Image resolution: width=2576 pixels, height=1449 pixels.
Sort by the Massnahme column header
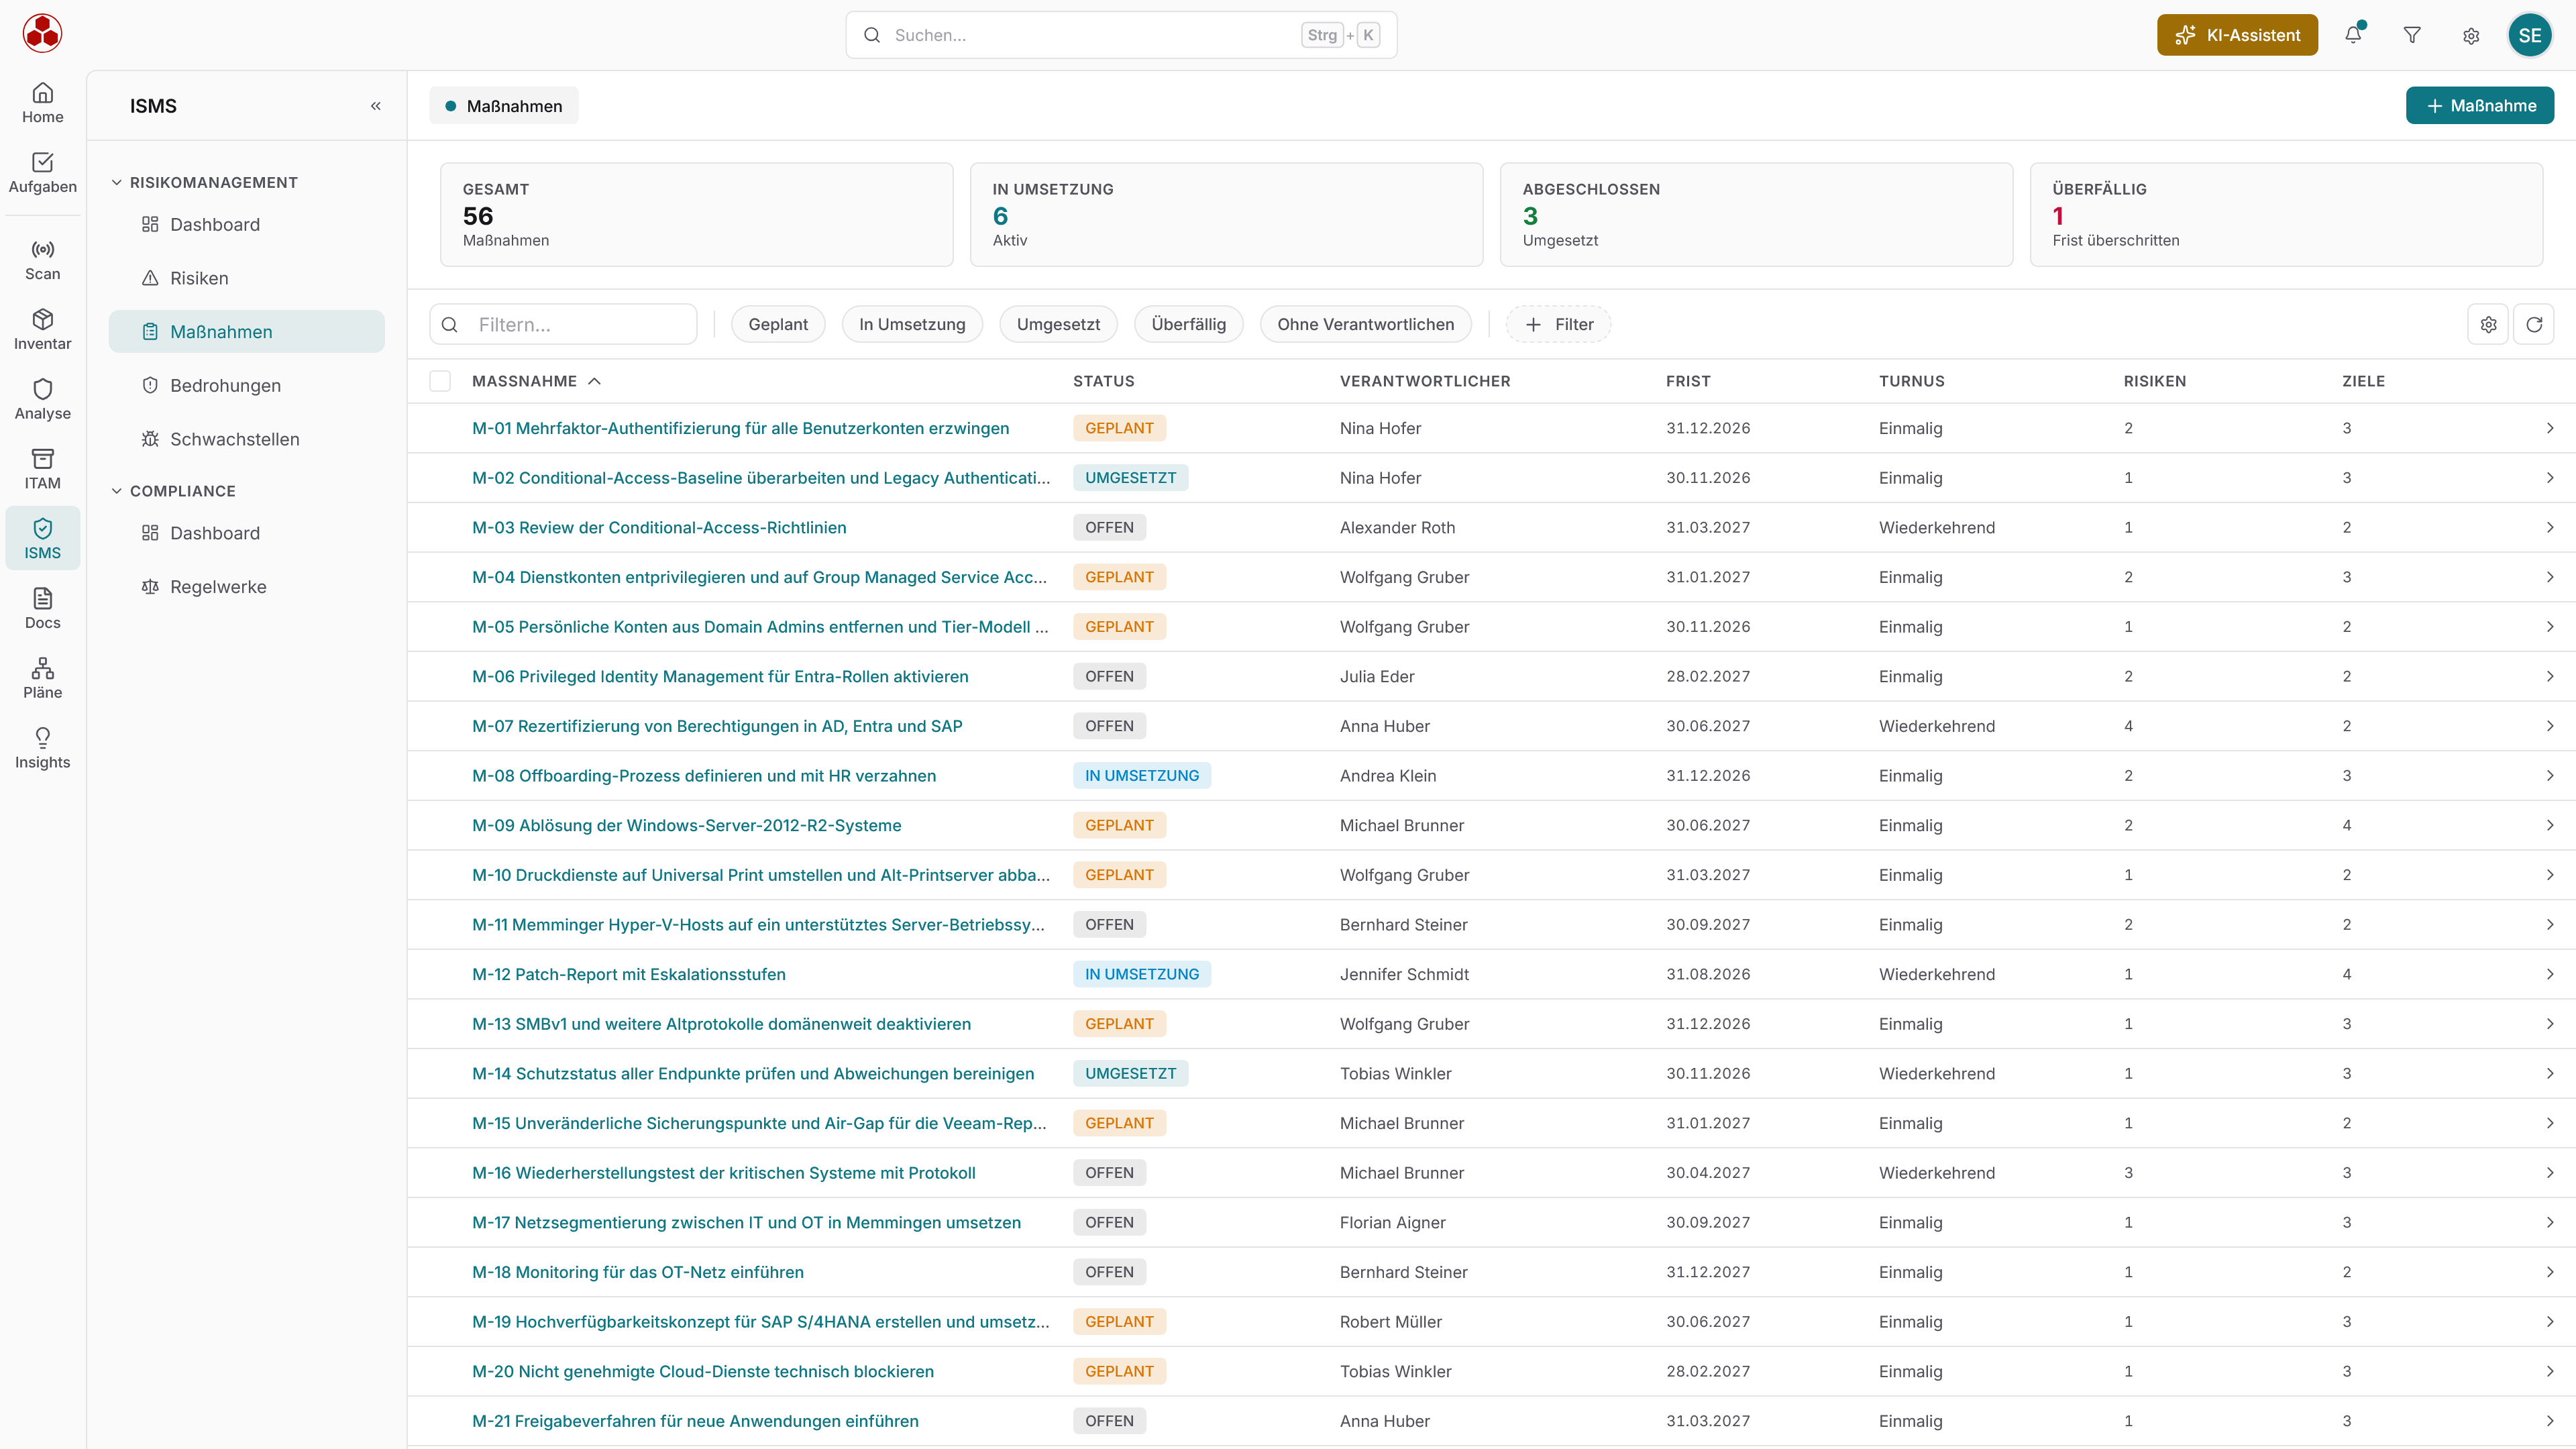coord(536,381)
